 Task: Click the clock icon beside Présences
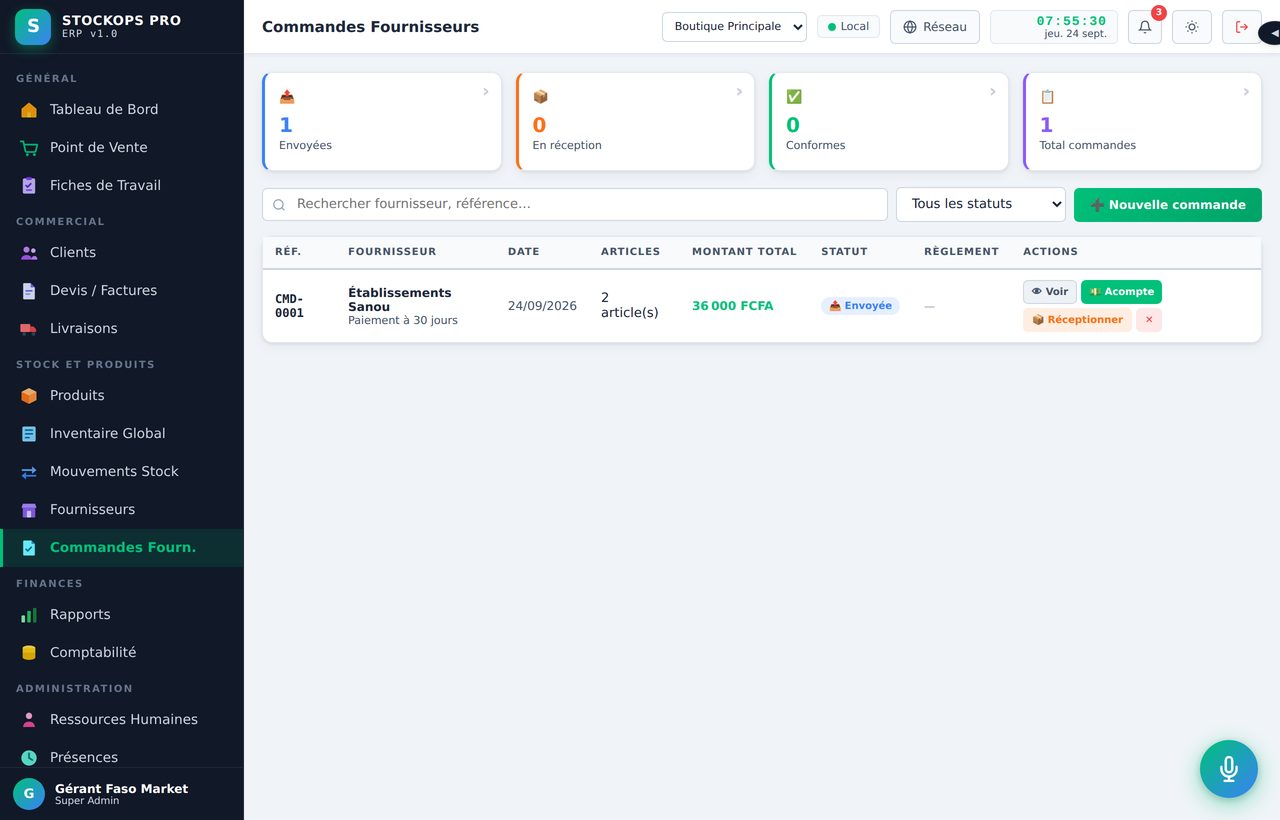(x=29, y=758)
